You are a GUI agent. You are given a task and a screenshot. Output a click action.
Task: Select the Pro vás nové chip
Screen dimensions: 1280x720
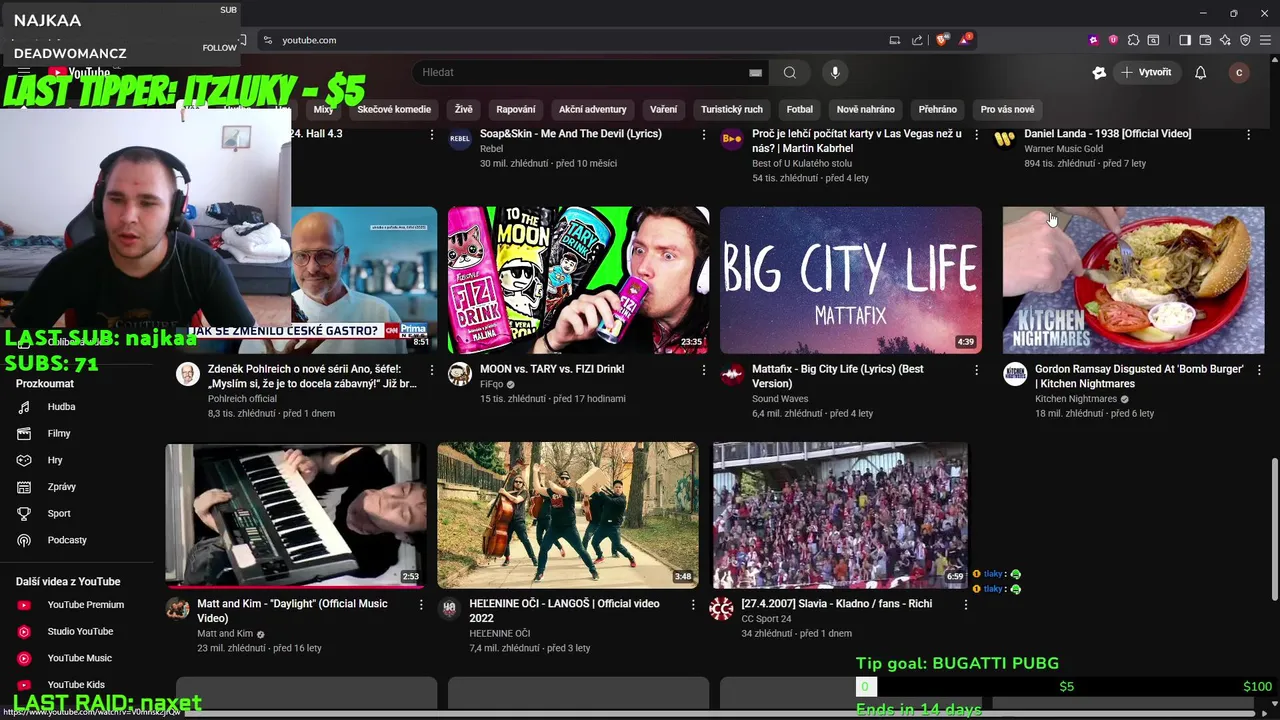click(1007, 109)
